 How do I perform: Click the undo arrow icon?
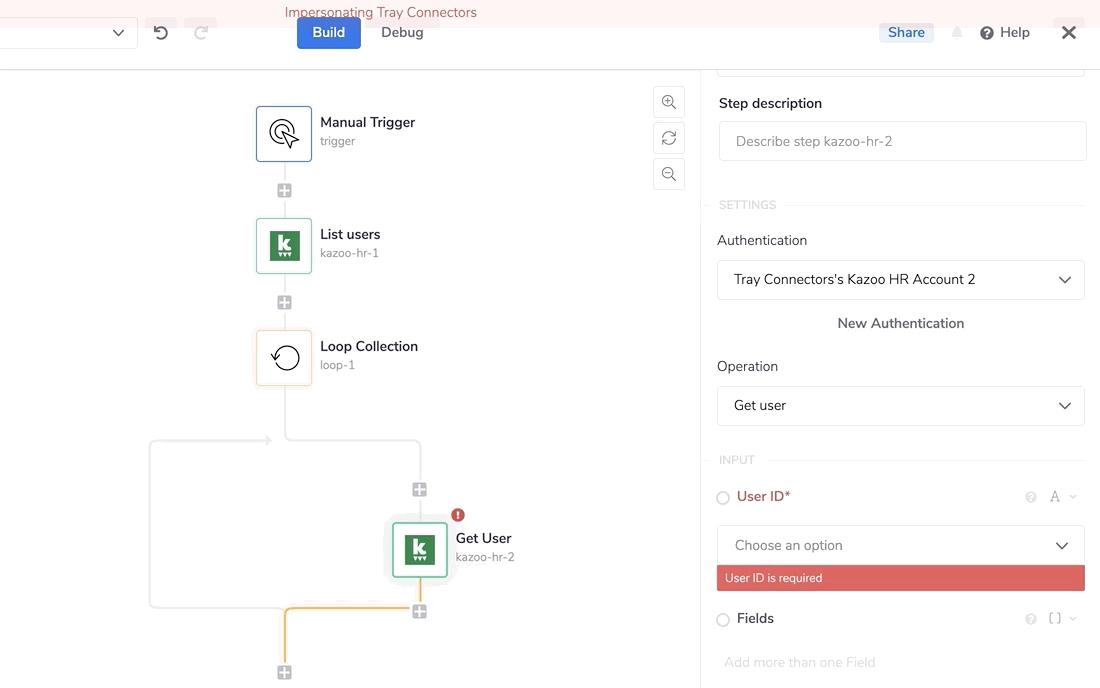point(161,33)
